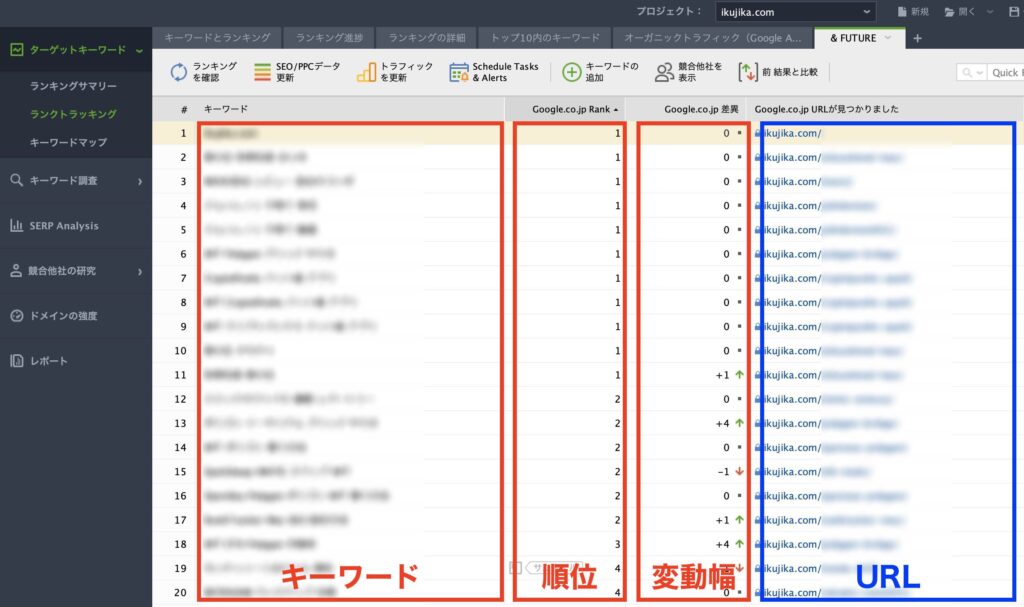Screen dimensions: 1024x607
Task: Click the +4 difference value in row 13
Action: click(x=722, y=423)
